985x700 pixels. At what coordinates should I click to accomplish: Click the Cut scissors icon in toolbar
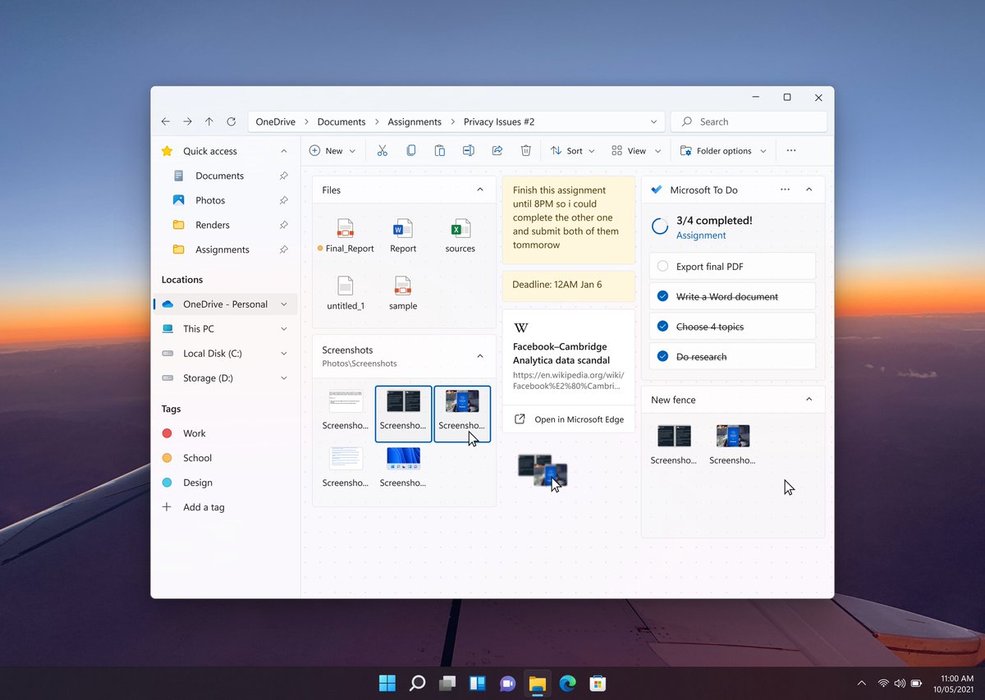tap(382, 151)
